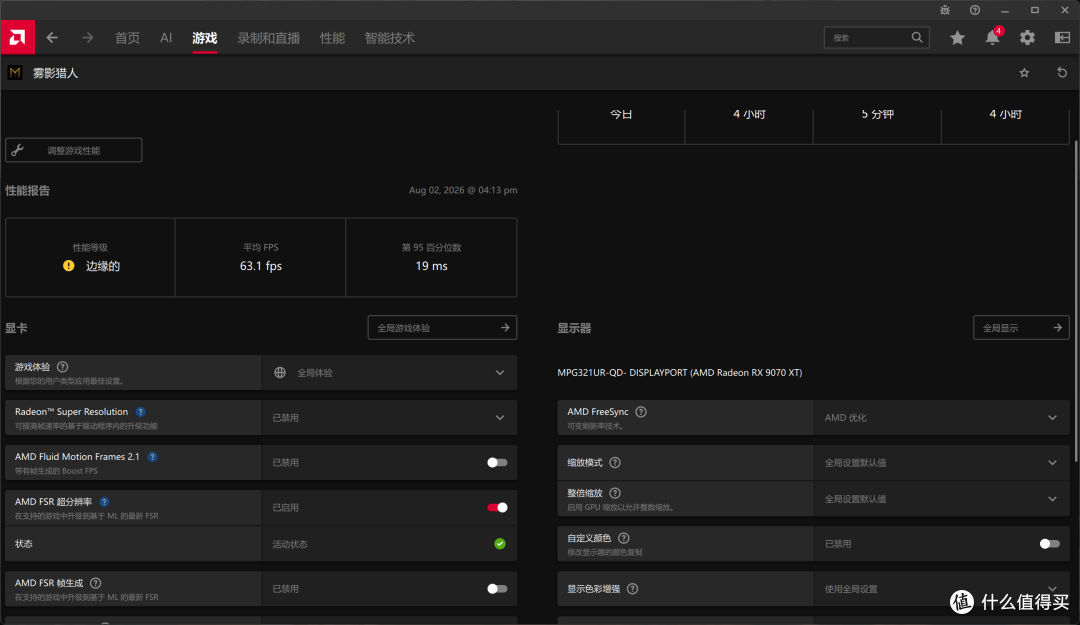1080x625 pixels.
Task: Open settings gear icon
Action: point(1028,38)
